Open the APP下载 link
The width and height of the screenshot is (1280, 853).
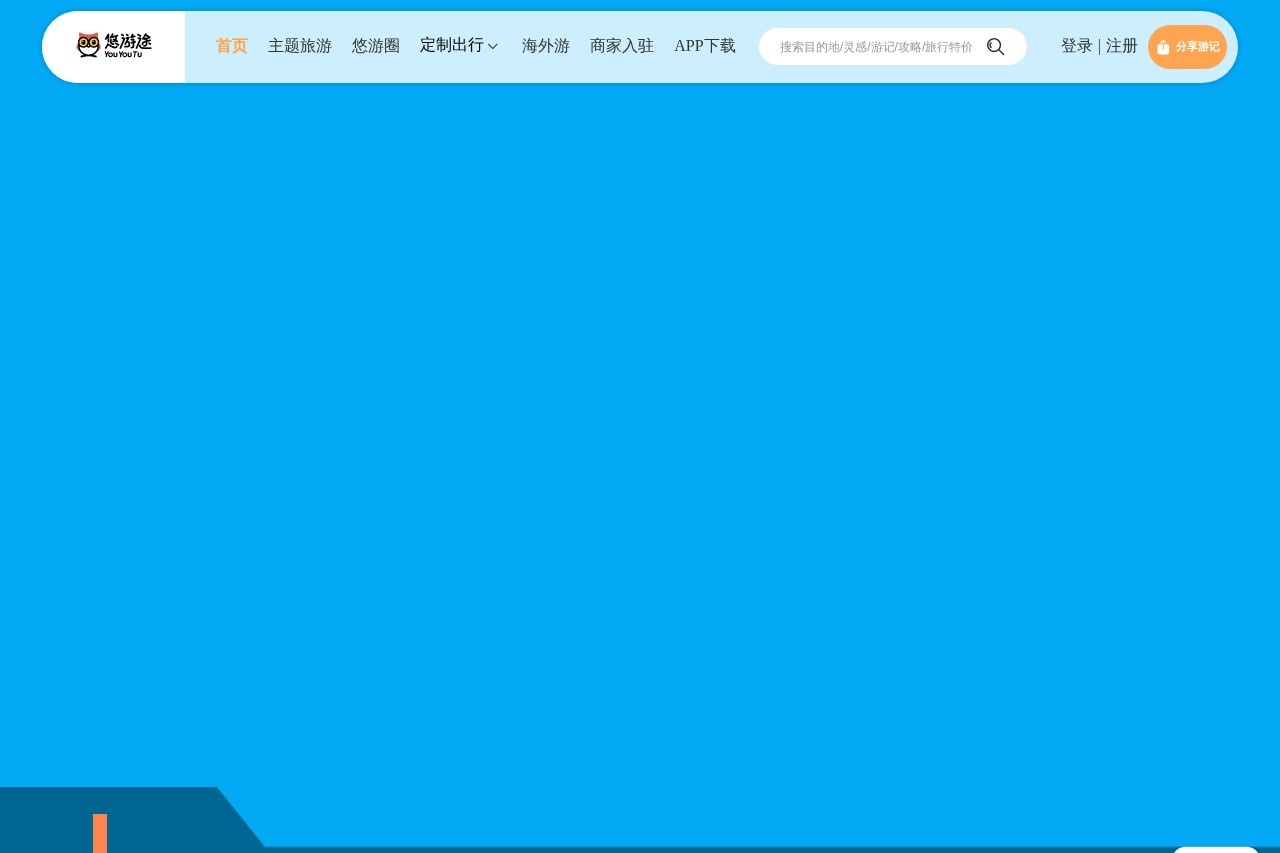coord(705,46)
